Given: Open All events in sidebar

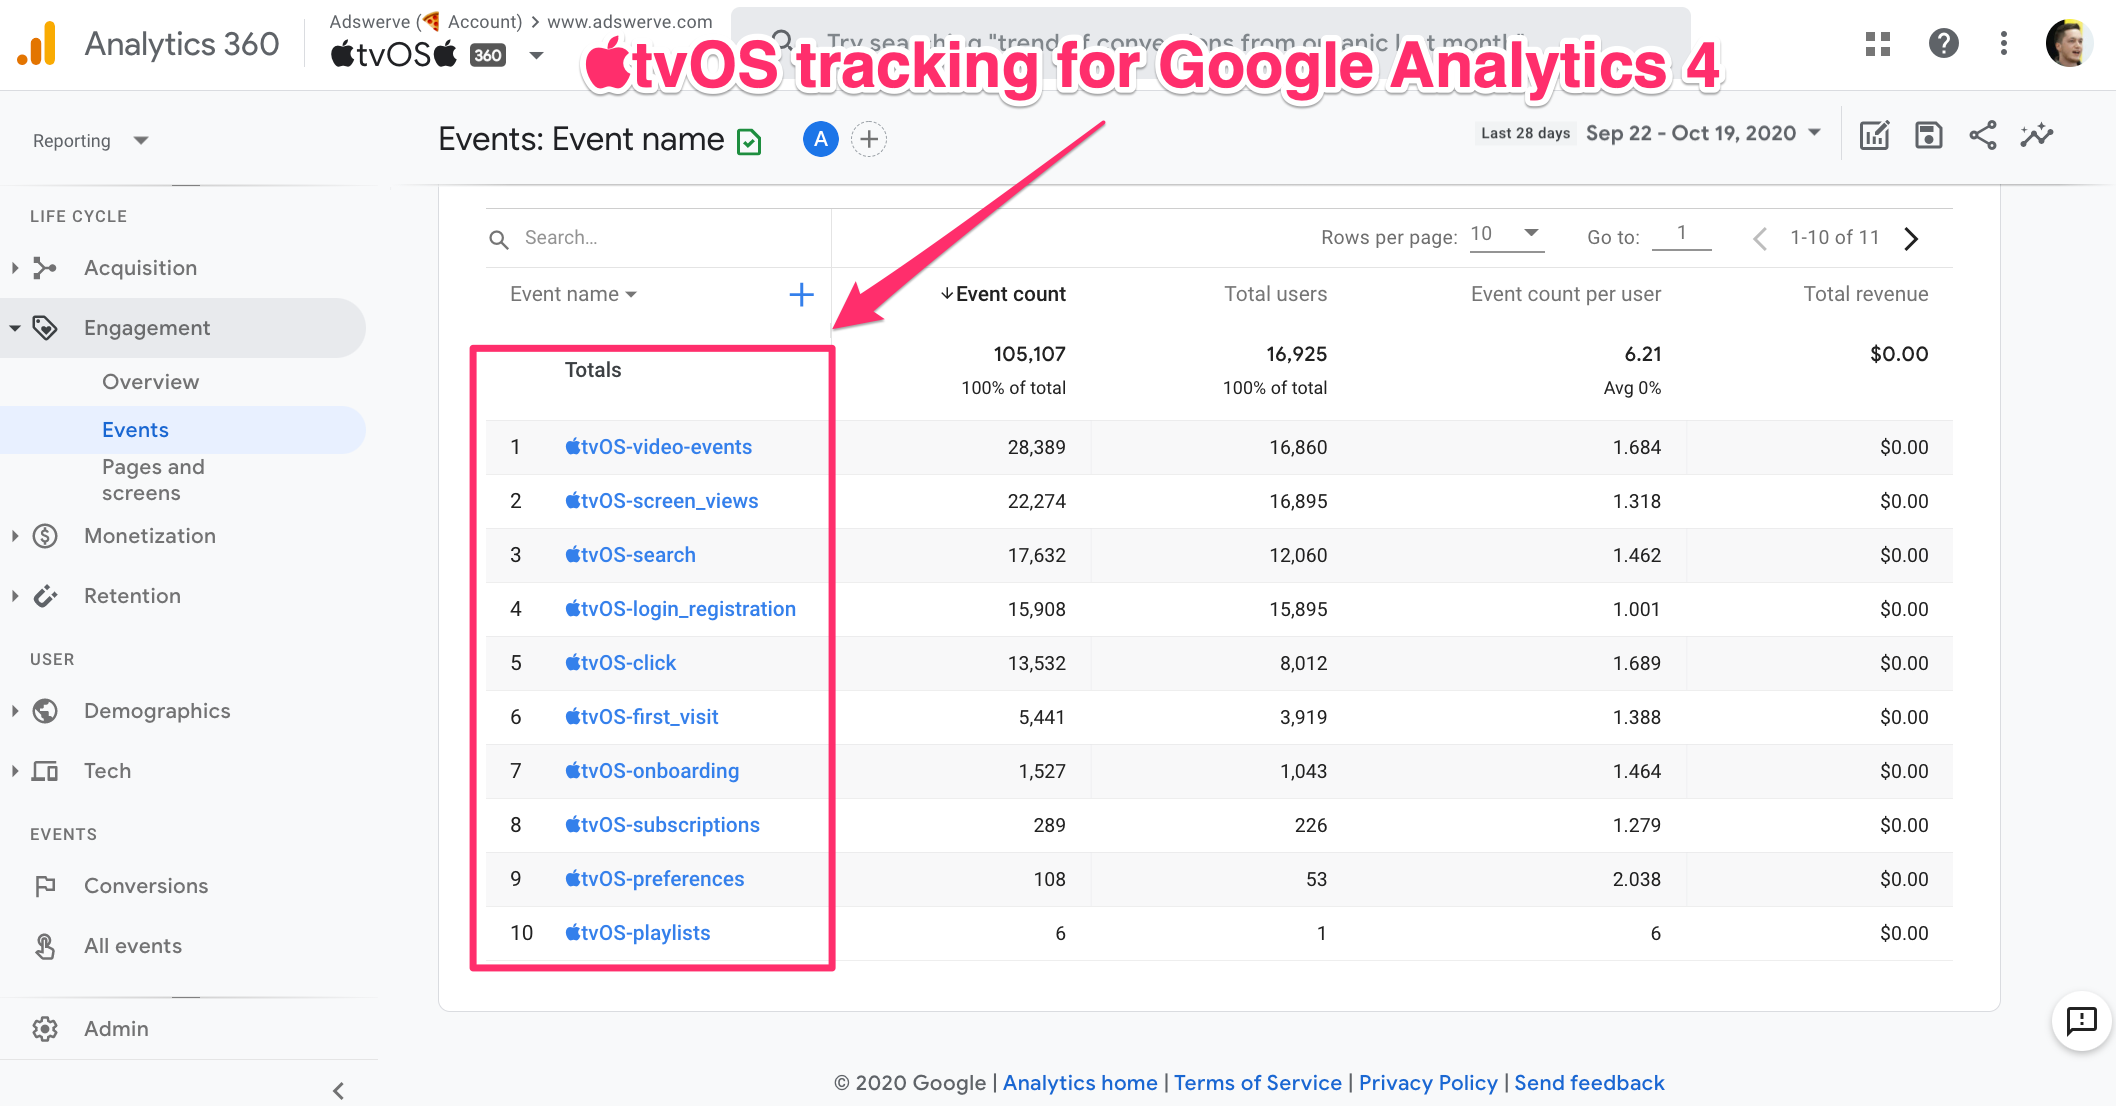Looking at the screenshot, I should pos(133,946).
